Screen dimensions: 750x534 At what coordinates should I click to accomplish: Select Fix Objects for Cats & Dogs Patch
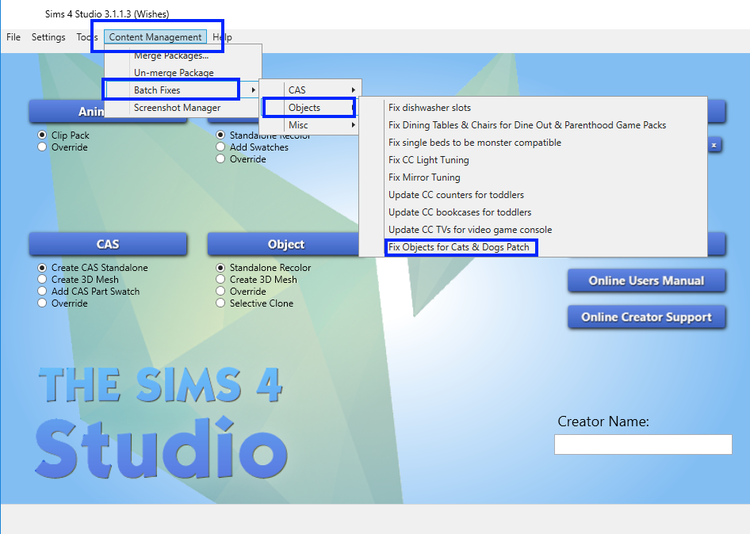[x=533, y=247]
